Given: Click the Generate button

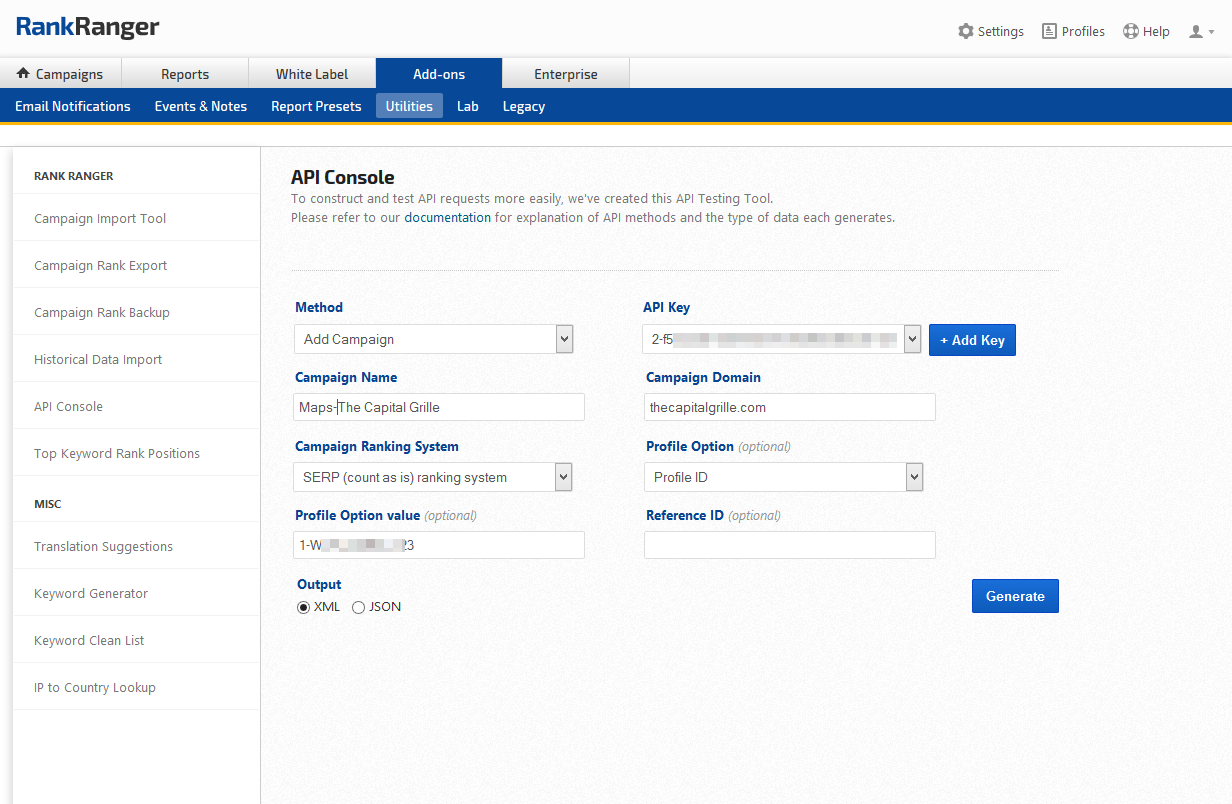Looking at the screenshot, I should pos(1015,596).
